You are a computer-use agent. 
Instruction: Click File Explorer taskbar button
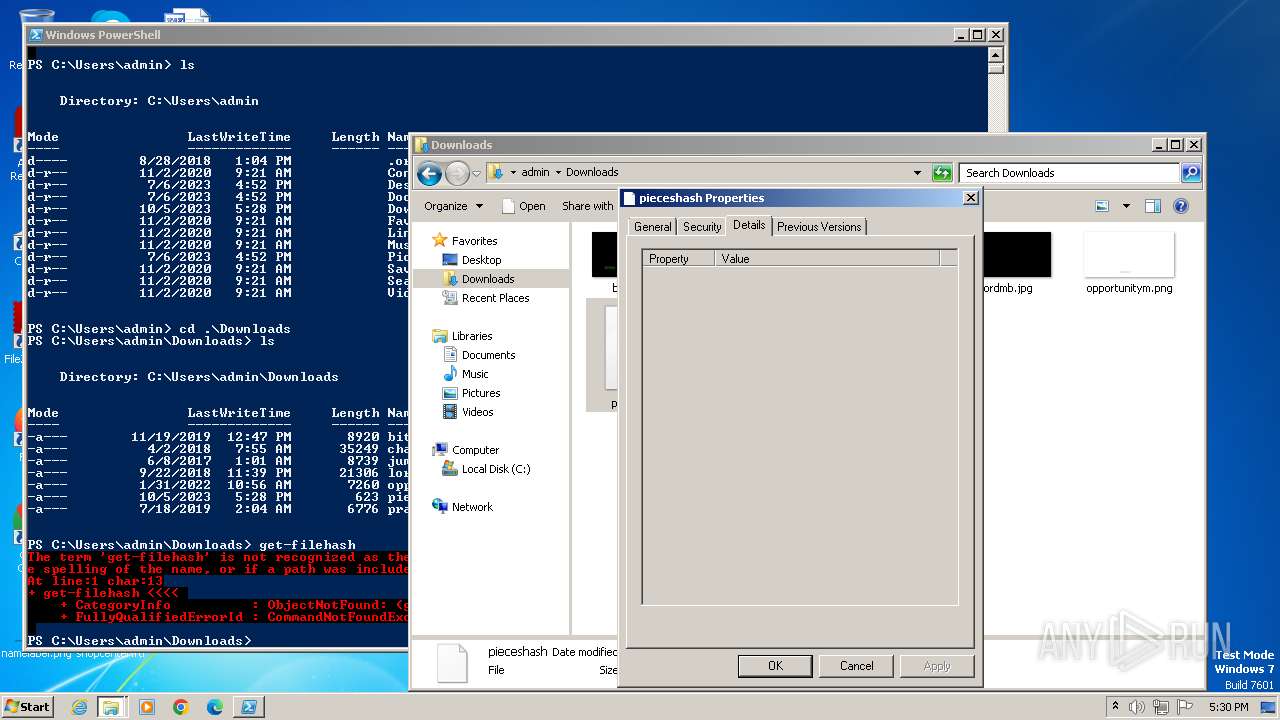[111, 707]
